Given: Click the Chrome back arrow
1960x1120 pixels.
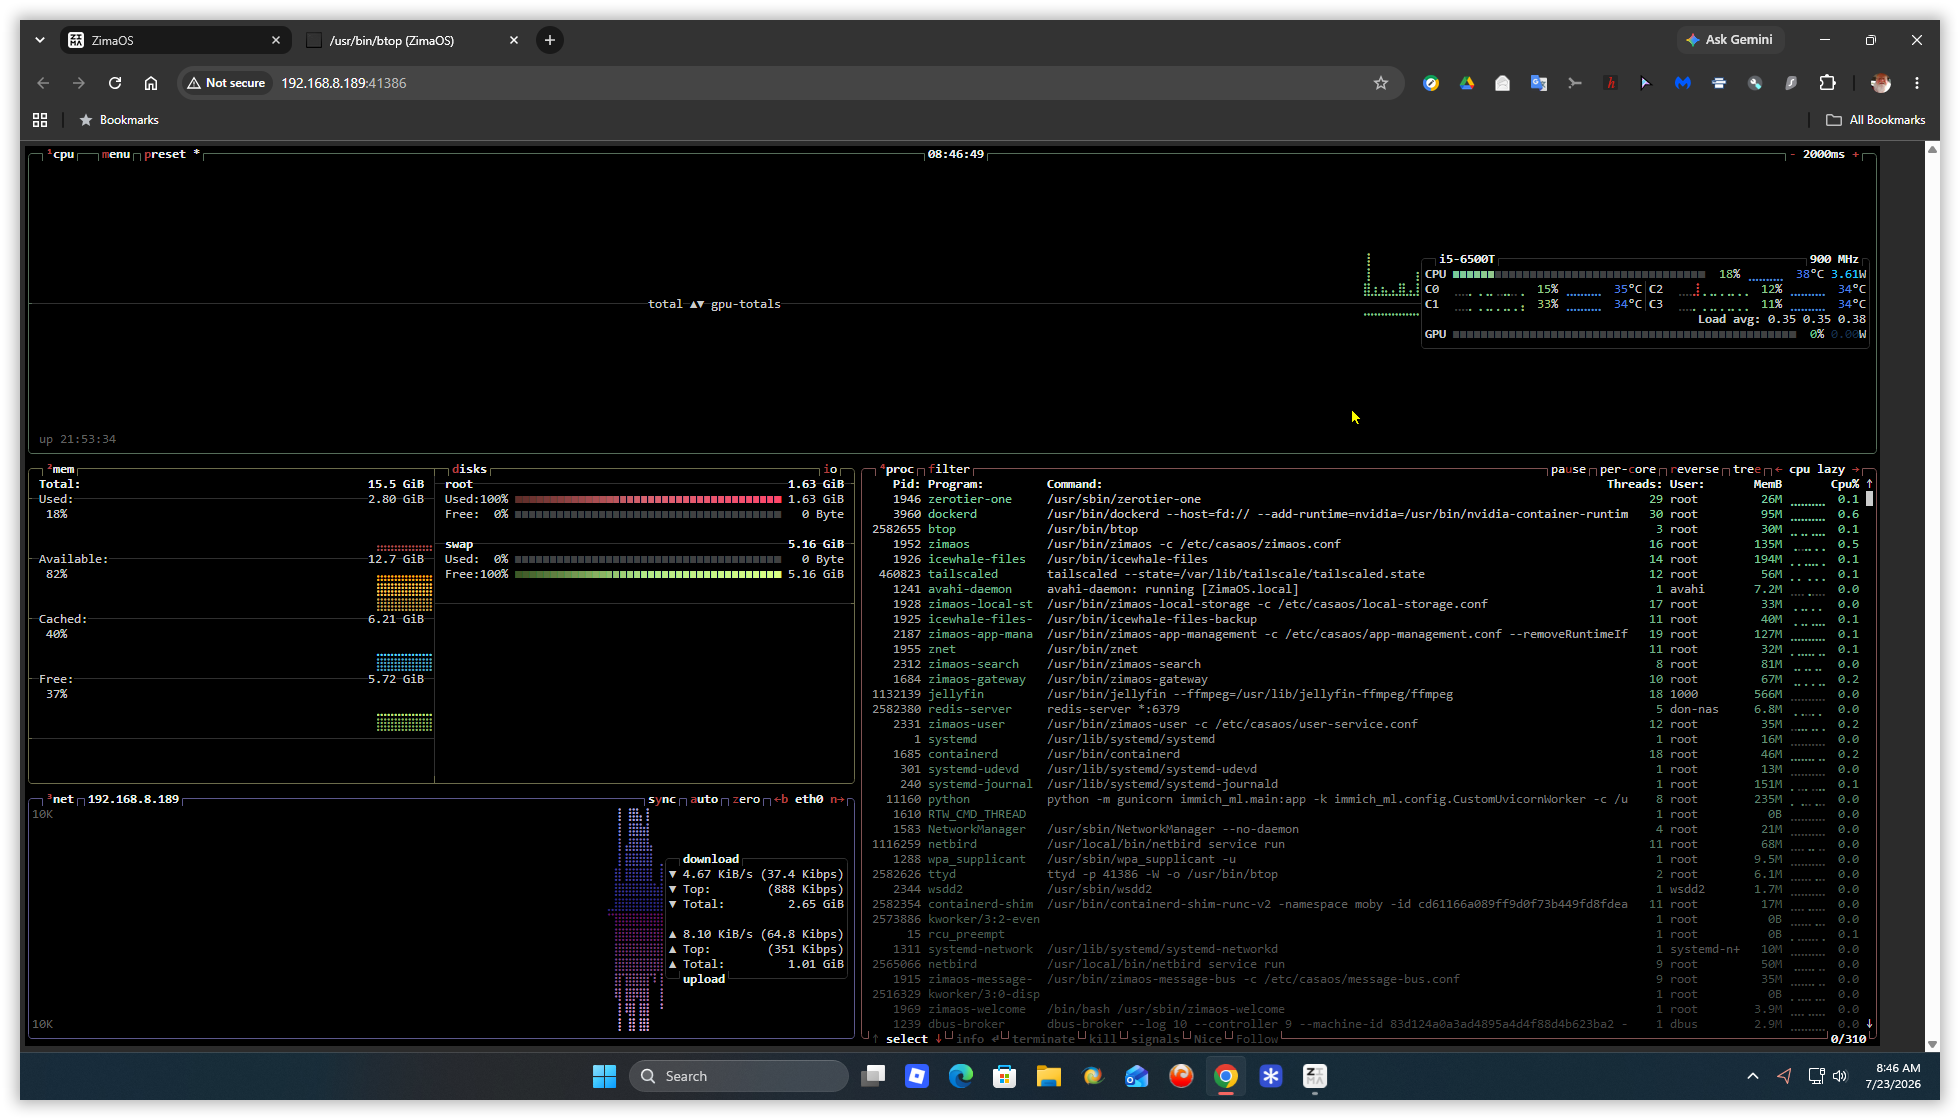Looking at the screenshot, I should point(43,83).
